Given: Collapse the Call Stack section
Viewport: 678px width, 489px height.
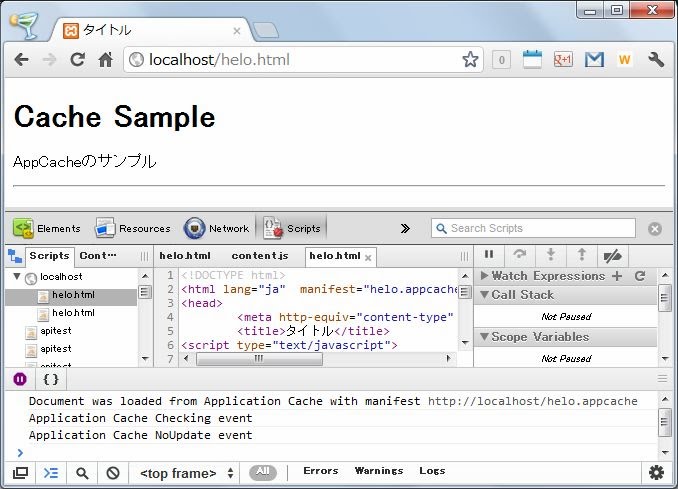Looking at the screenshot, I should coord(484,295).
